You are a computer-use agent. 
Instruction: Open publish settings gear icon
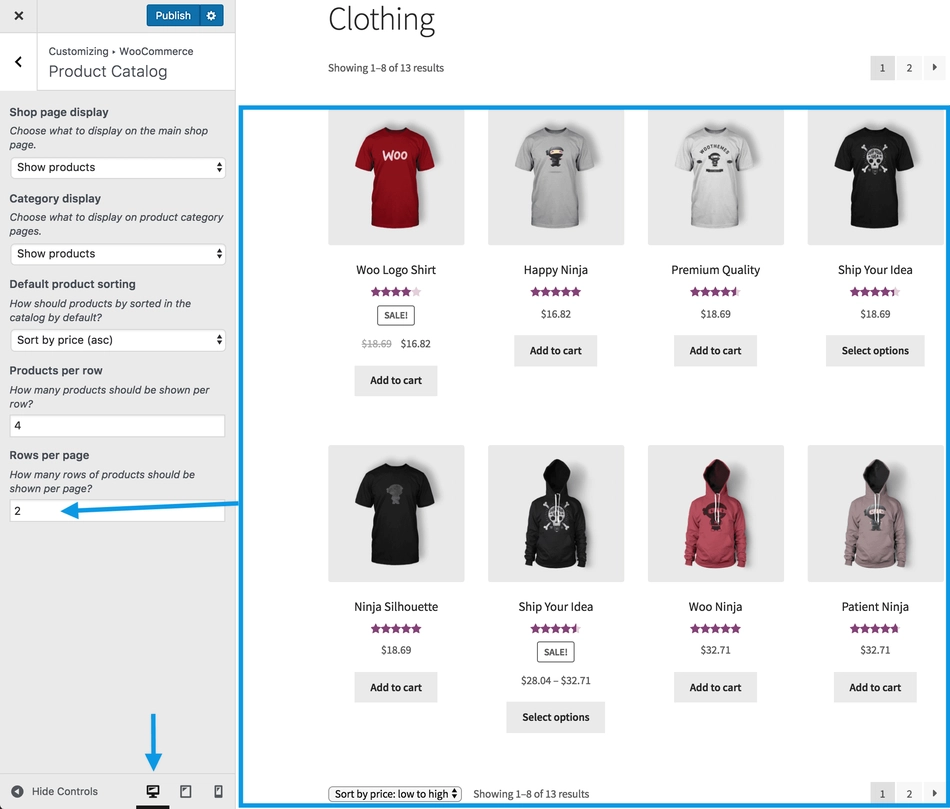(211, 16)
